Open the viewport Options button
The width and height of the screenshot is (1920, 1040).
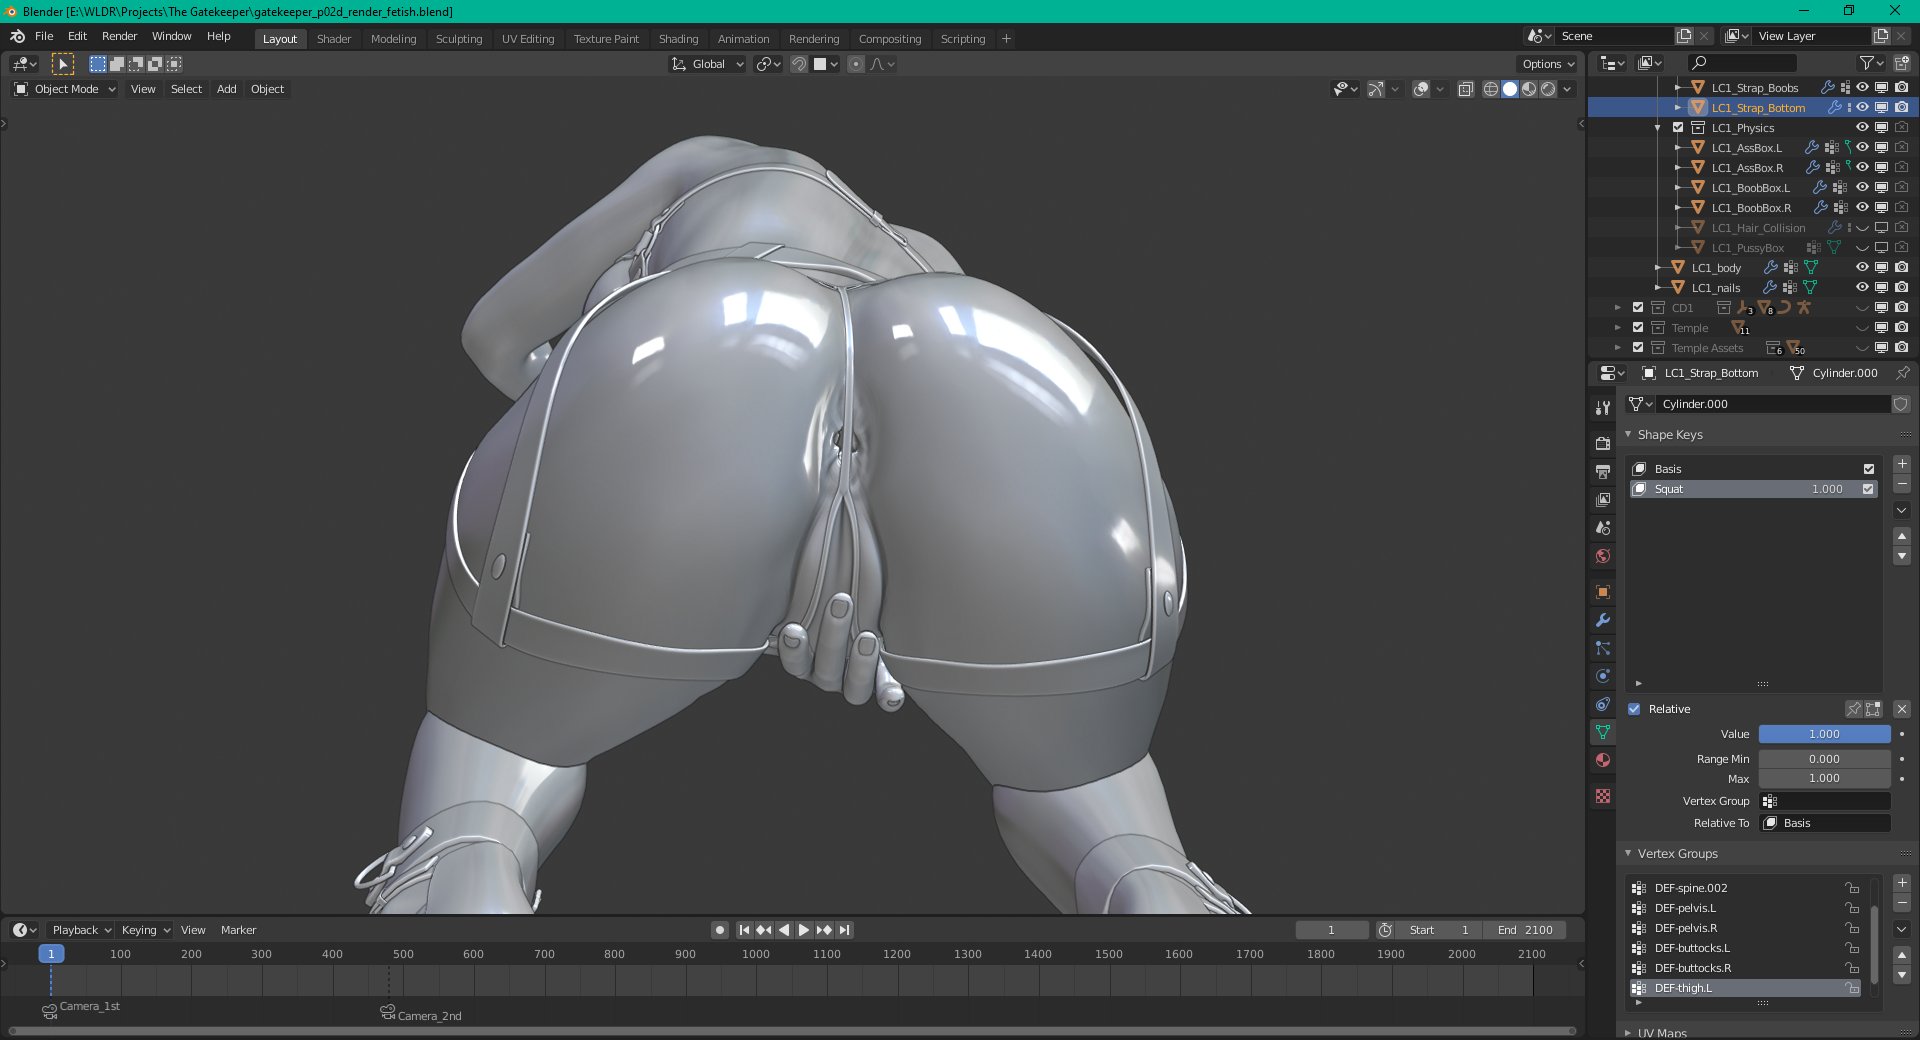[1548, 64]
